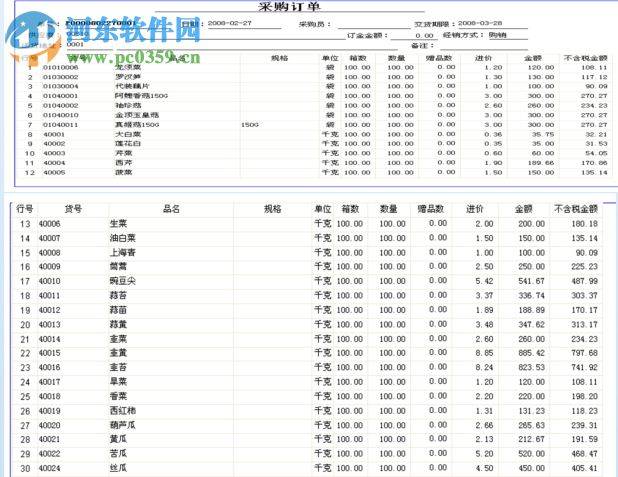Click the 韭黄 product name
Screen dimensions: 618x477
(x=118, y=353)
